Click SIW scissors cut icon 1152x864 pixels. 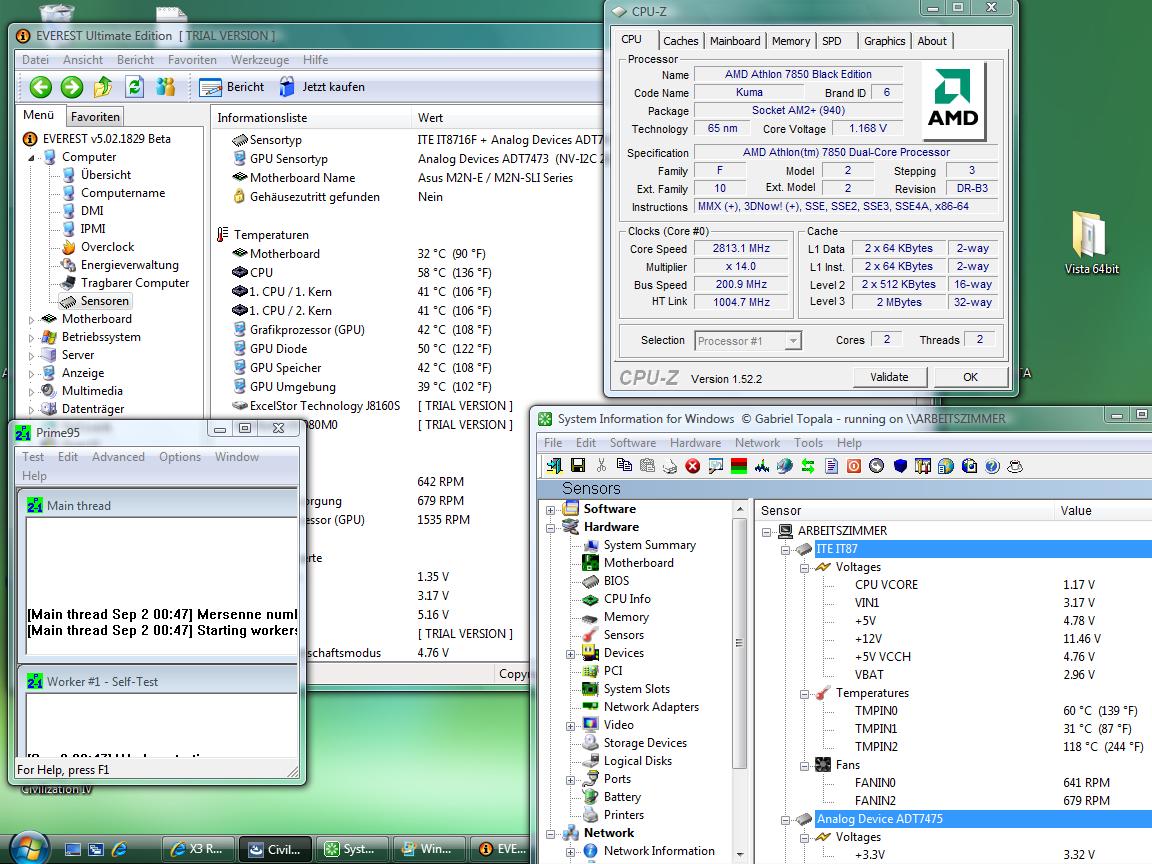point(601,466)
